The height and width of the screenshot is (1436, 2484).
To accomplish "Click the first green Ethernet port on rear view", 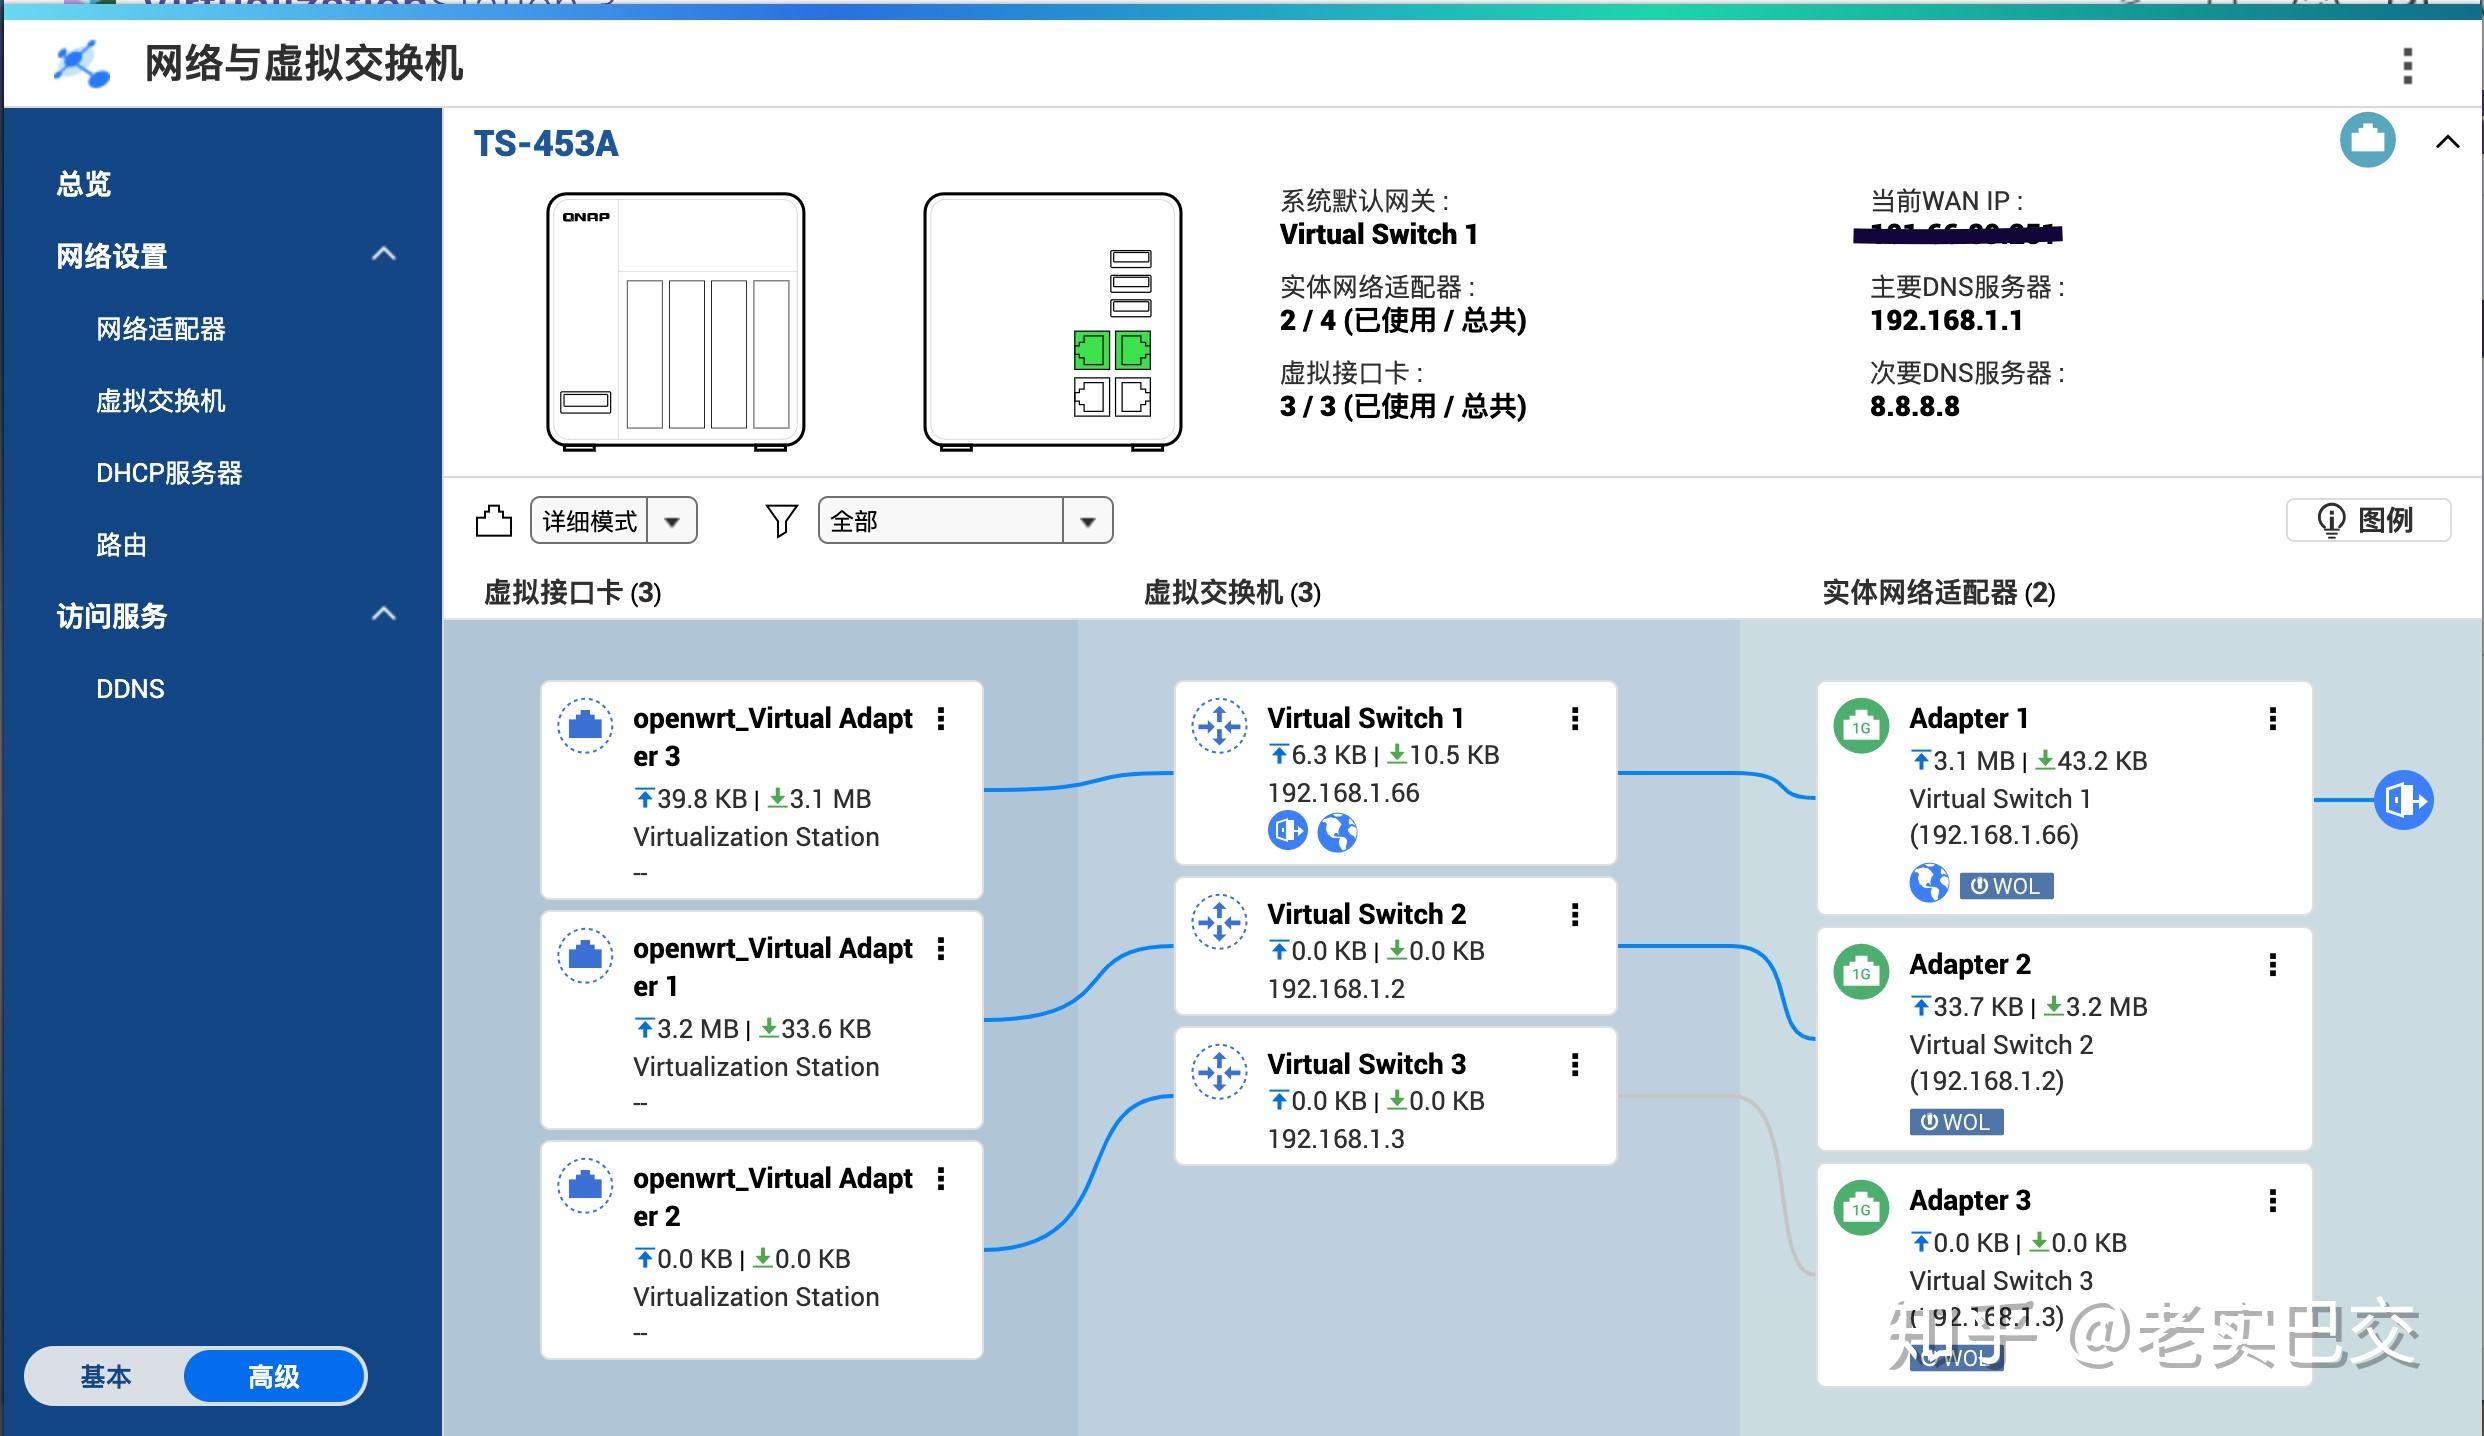I will (1091, 350).
